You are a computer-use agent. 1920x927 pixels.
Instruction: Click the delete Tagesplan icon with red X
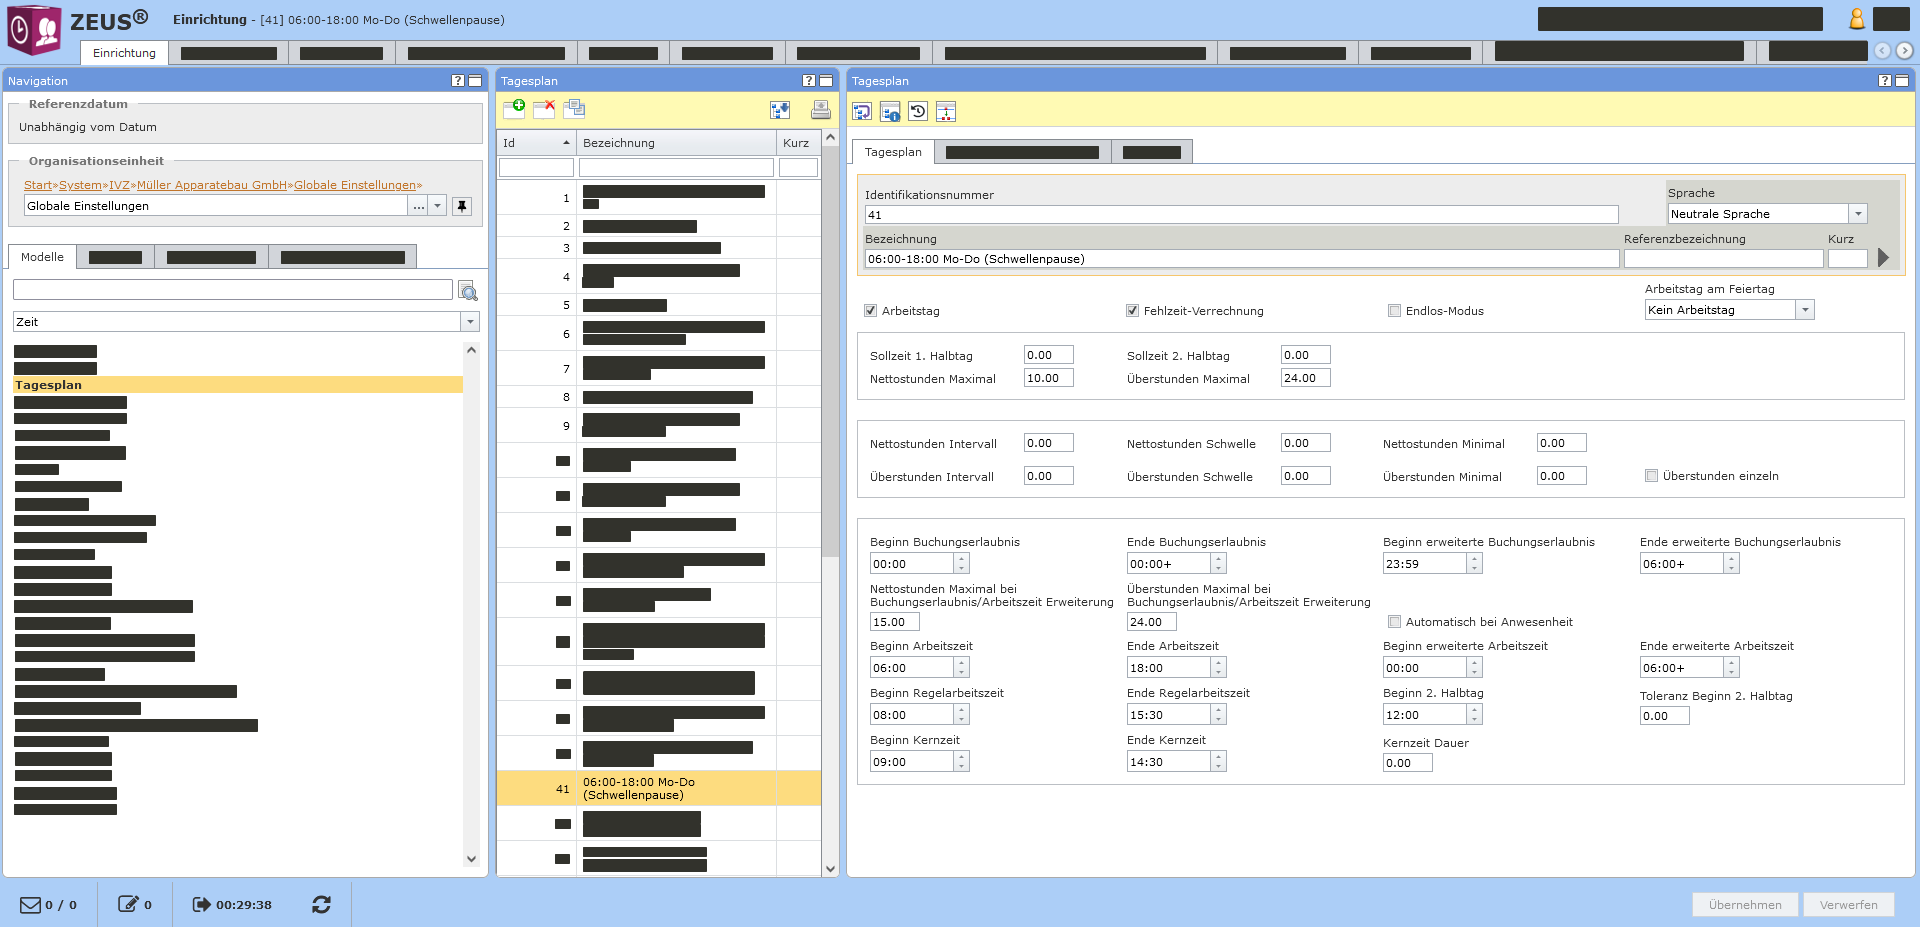tap(544, 109)
